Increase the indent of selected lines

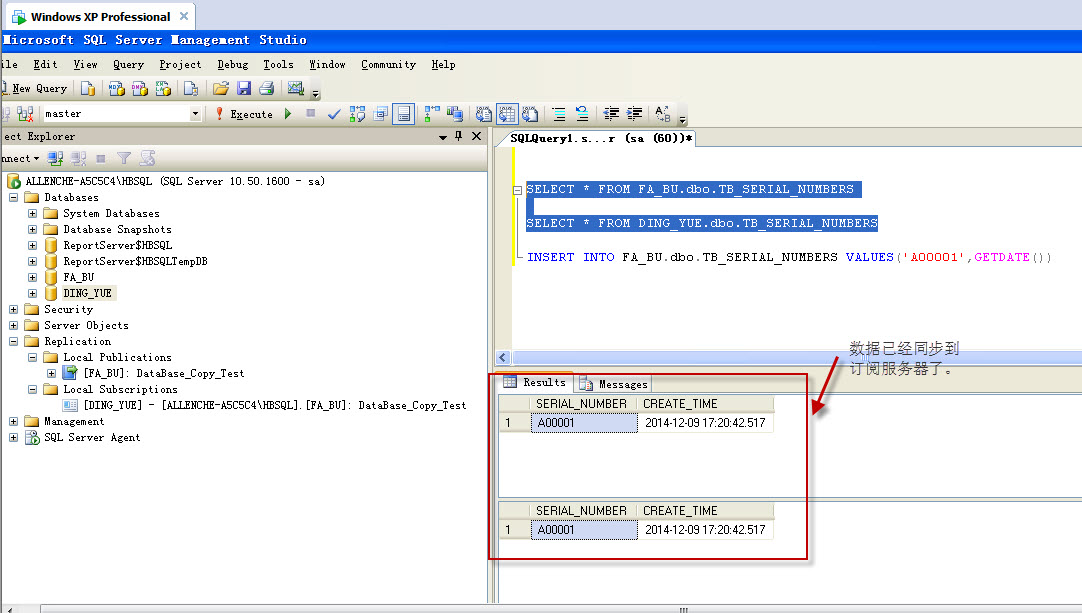tap(635, 114)
